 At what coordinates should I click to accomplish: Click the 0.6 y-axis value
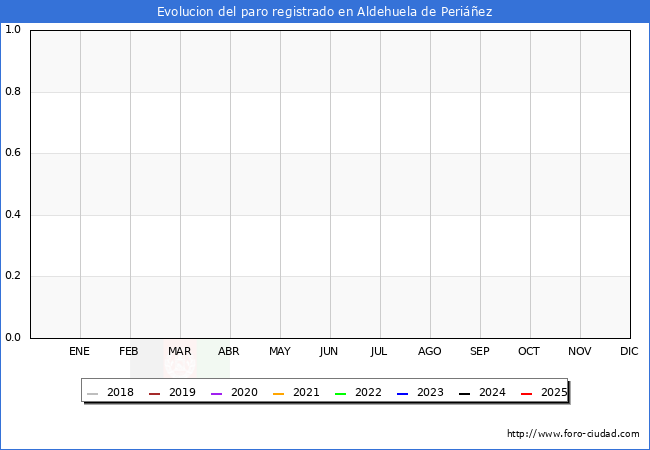click(13, 152)
